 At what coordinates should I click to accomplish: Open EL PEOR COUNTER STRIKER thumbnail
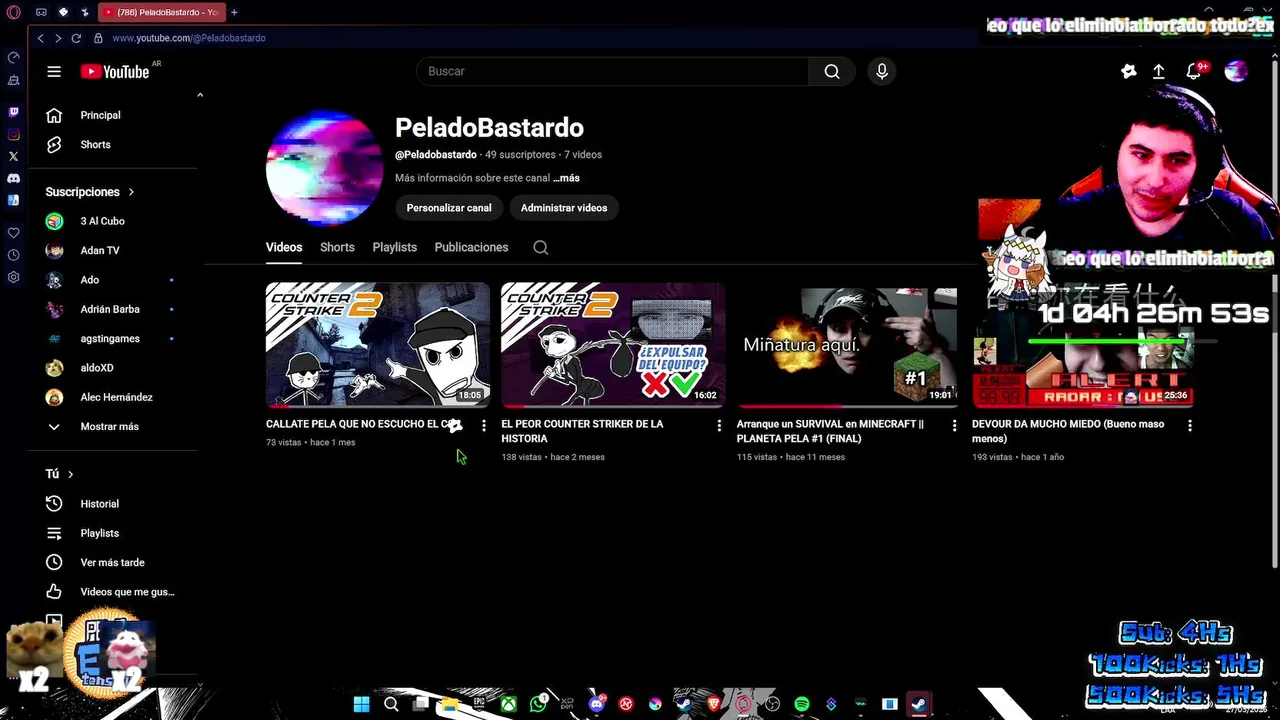click(613, 344)
